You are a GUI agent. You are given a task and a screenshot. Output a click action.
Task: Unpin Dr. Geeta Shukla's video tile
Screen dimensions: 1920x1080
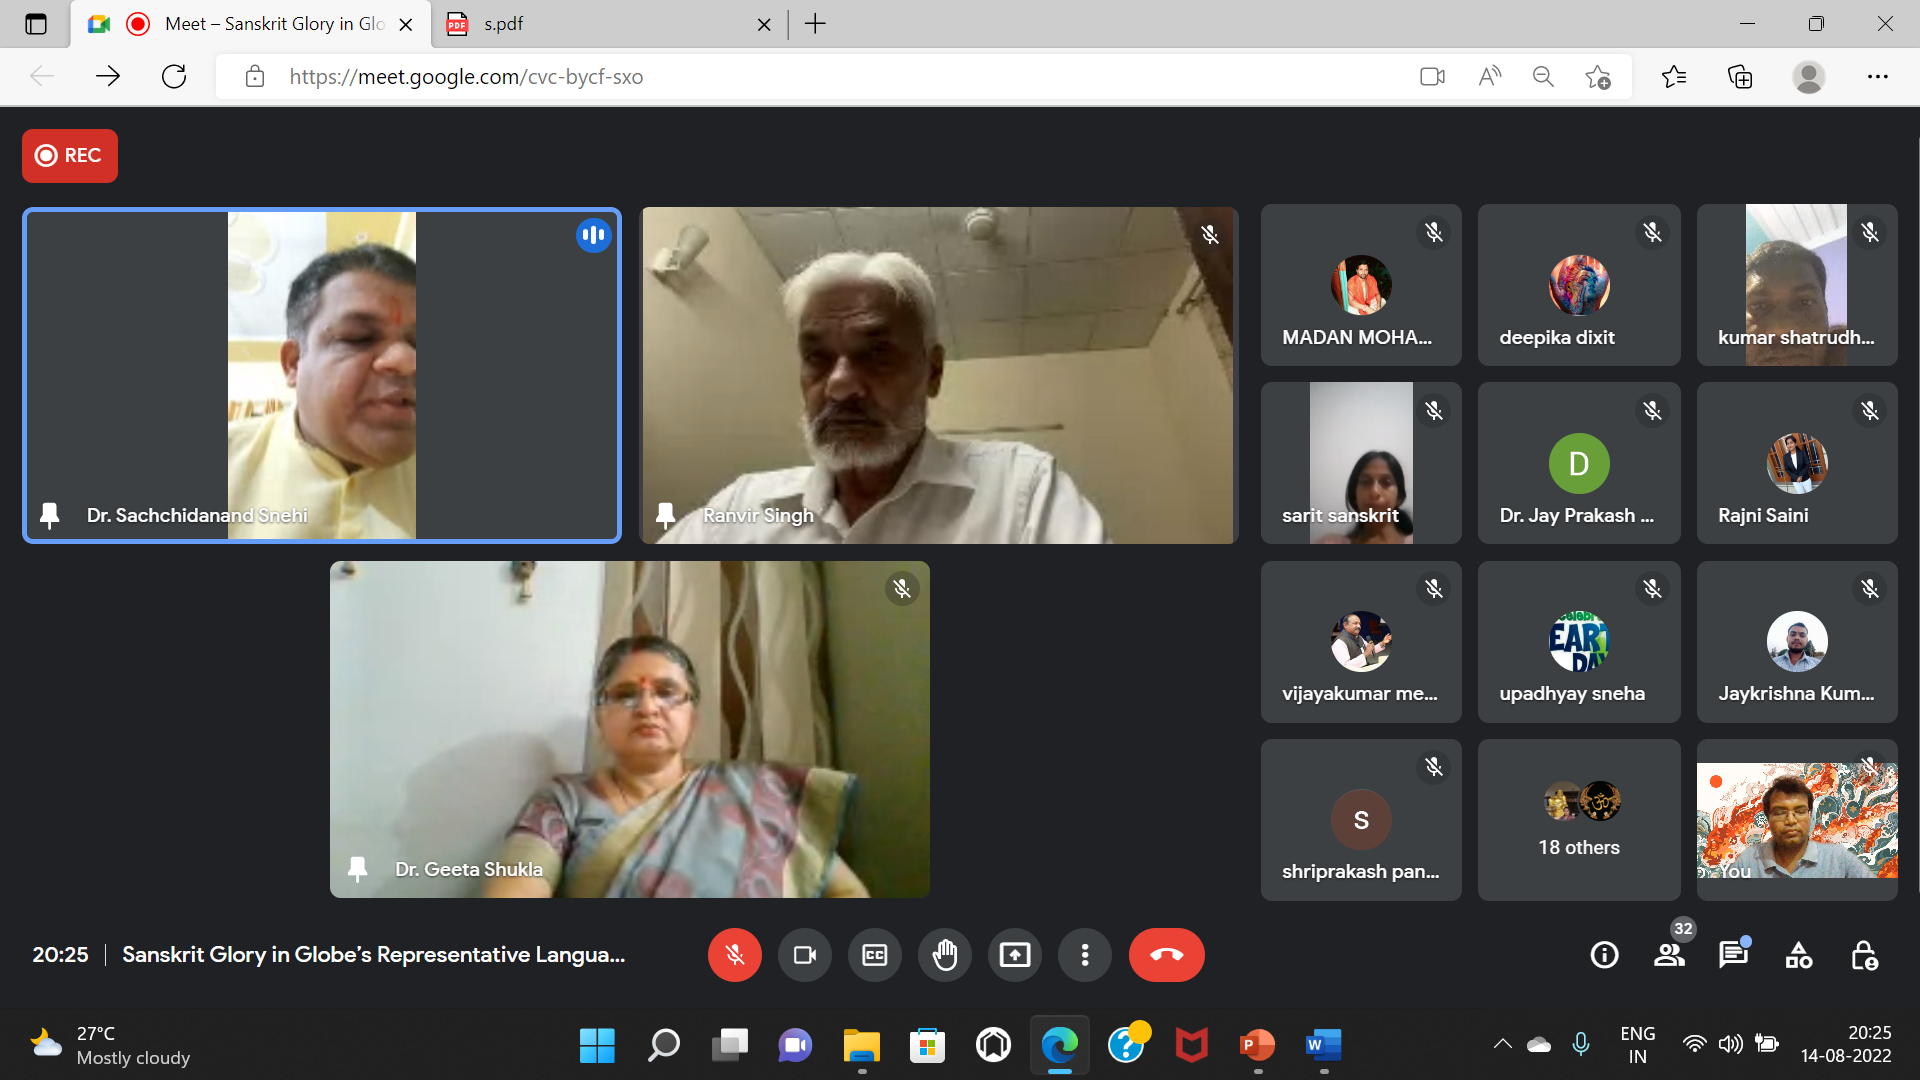(x=357, y=869)
